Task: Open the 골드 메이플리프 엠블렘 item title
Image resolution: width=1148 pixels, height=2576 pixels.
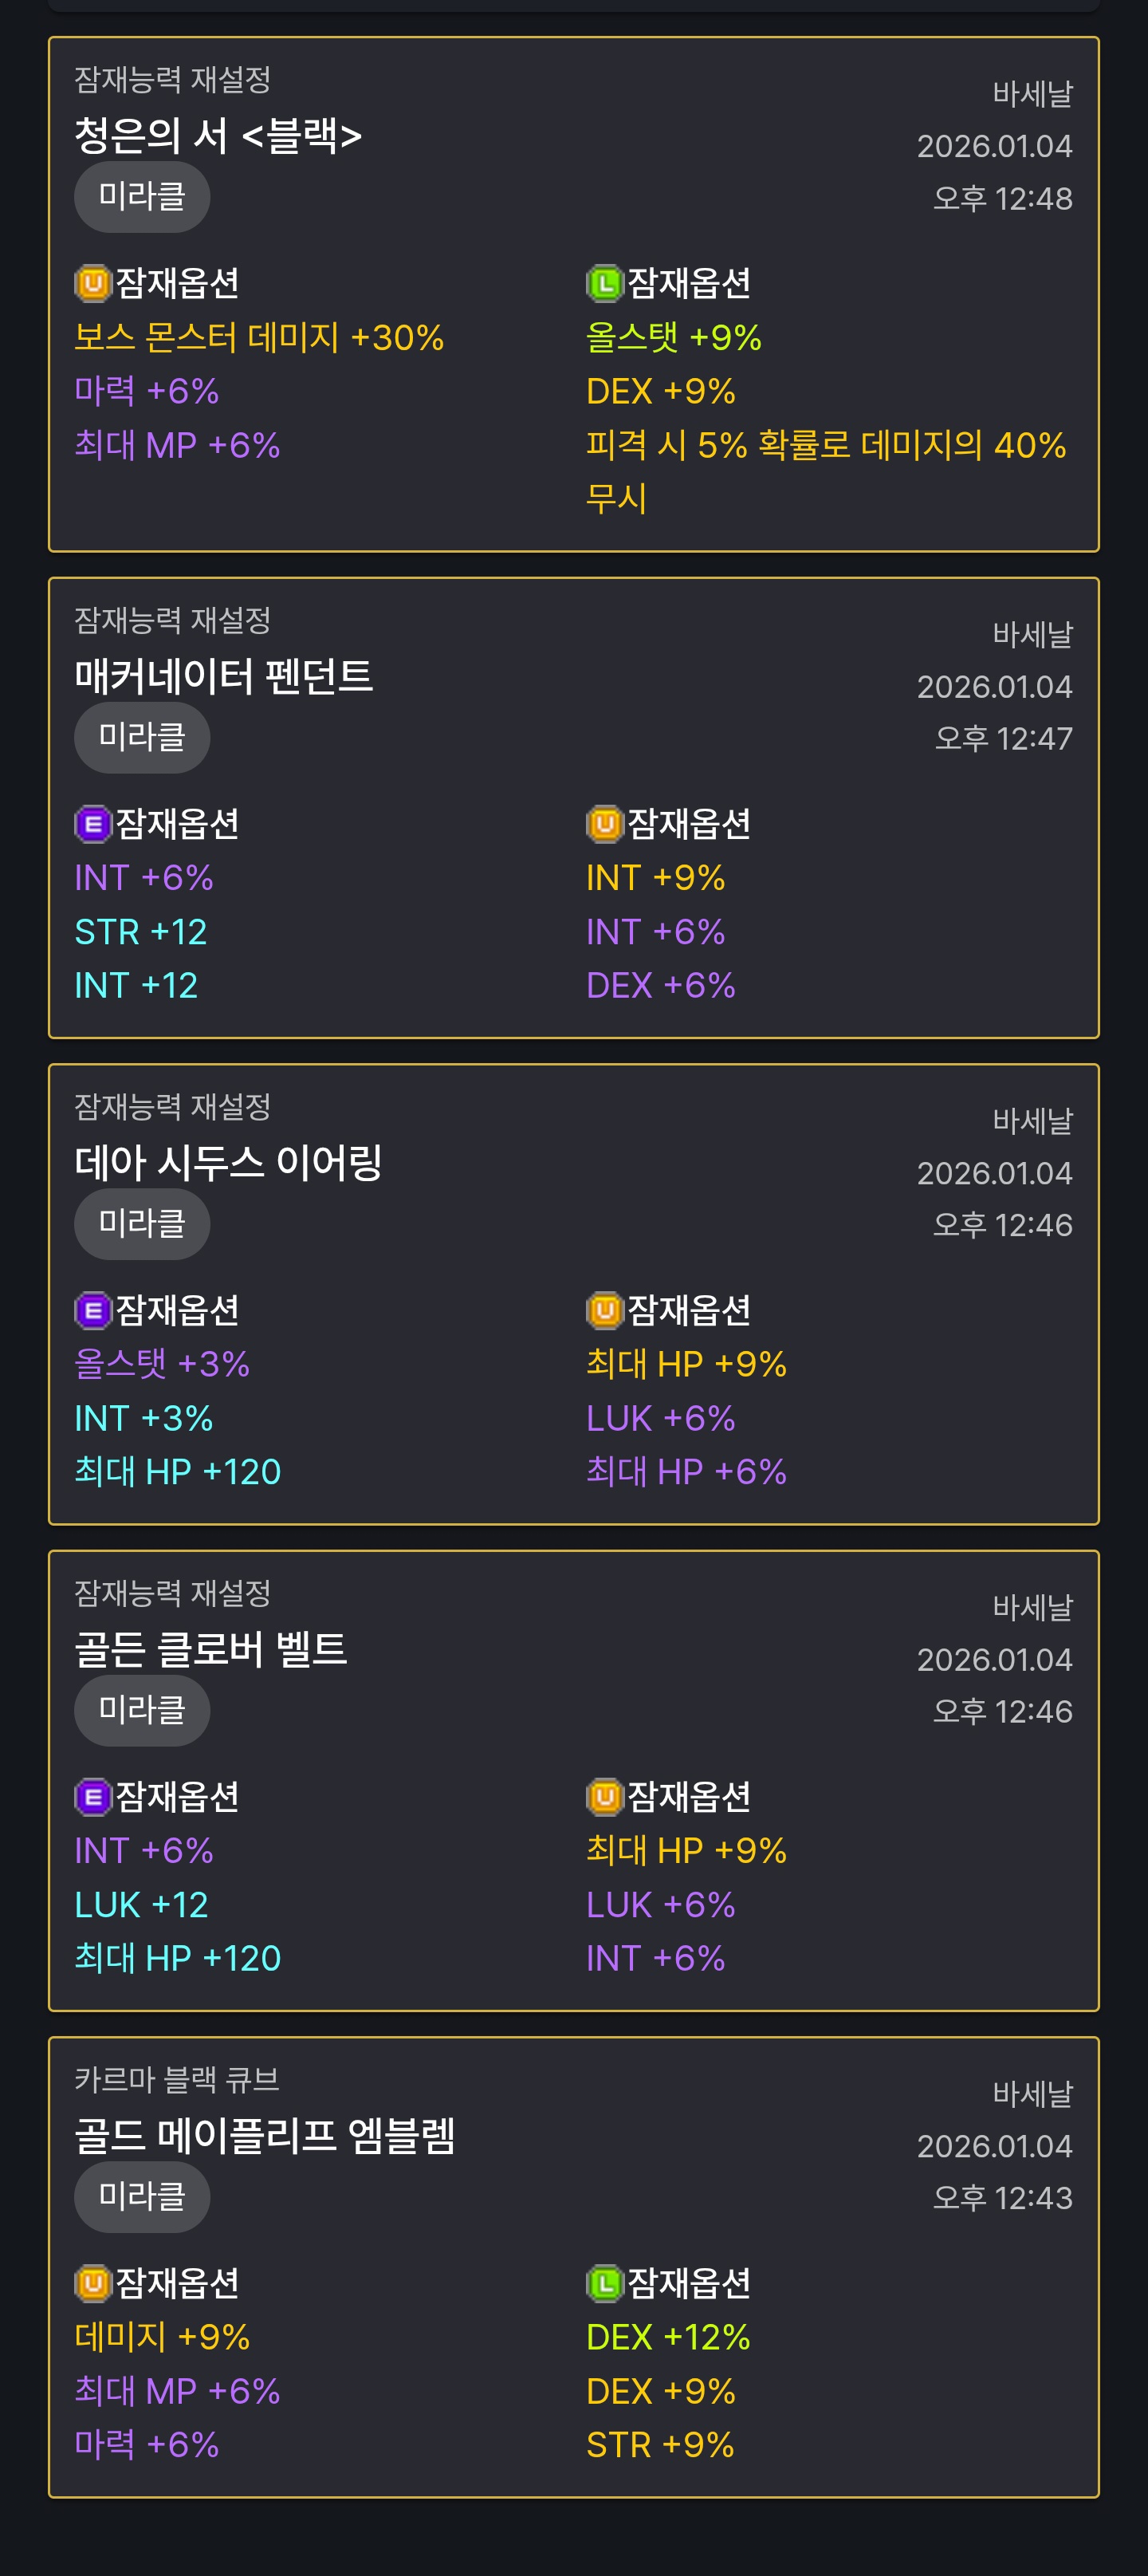Action: click(x=265, y=2135)
